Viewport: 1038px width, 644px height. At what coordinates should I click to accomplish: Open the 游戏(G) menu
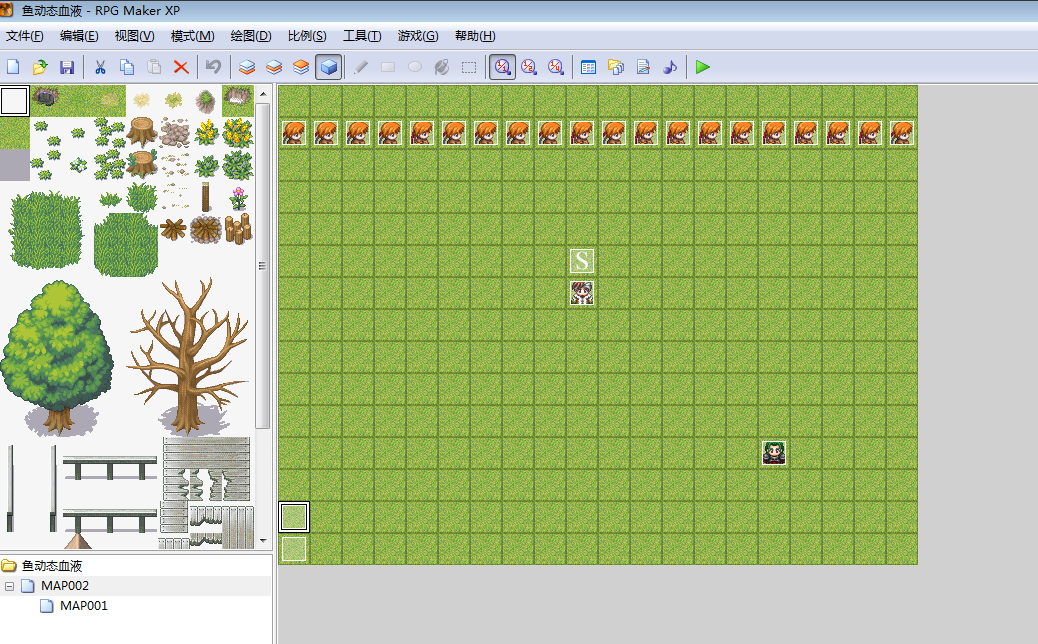point(418,36)
